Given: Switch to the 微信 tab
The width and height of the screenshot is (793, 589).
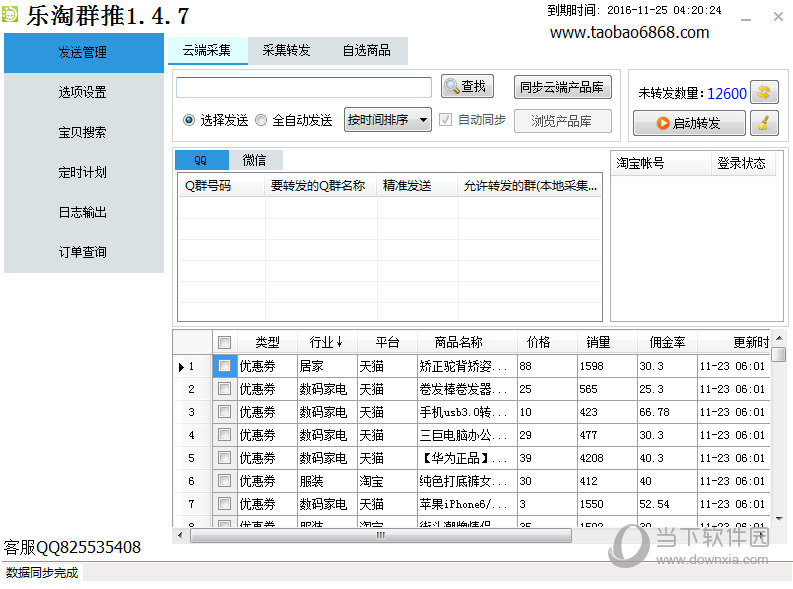Looking at the screenshot, I should tap(255, 160).
